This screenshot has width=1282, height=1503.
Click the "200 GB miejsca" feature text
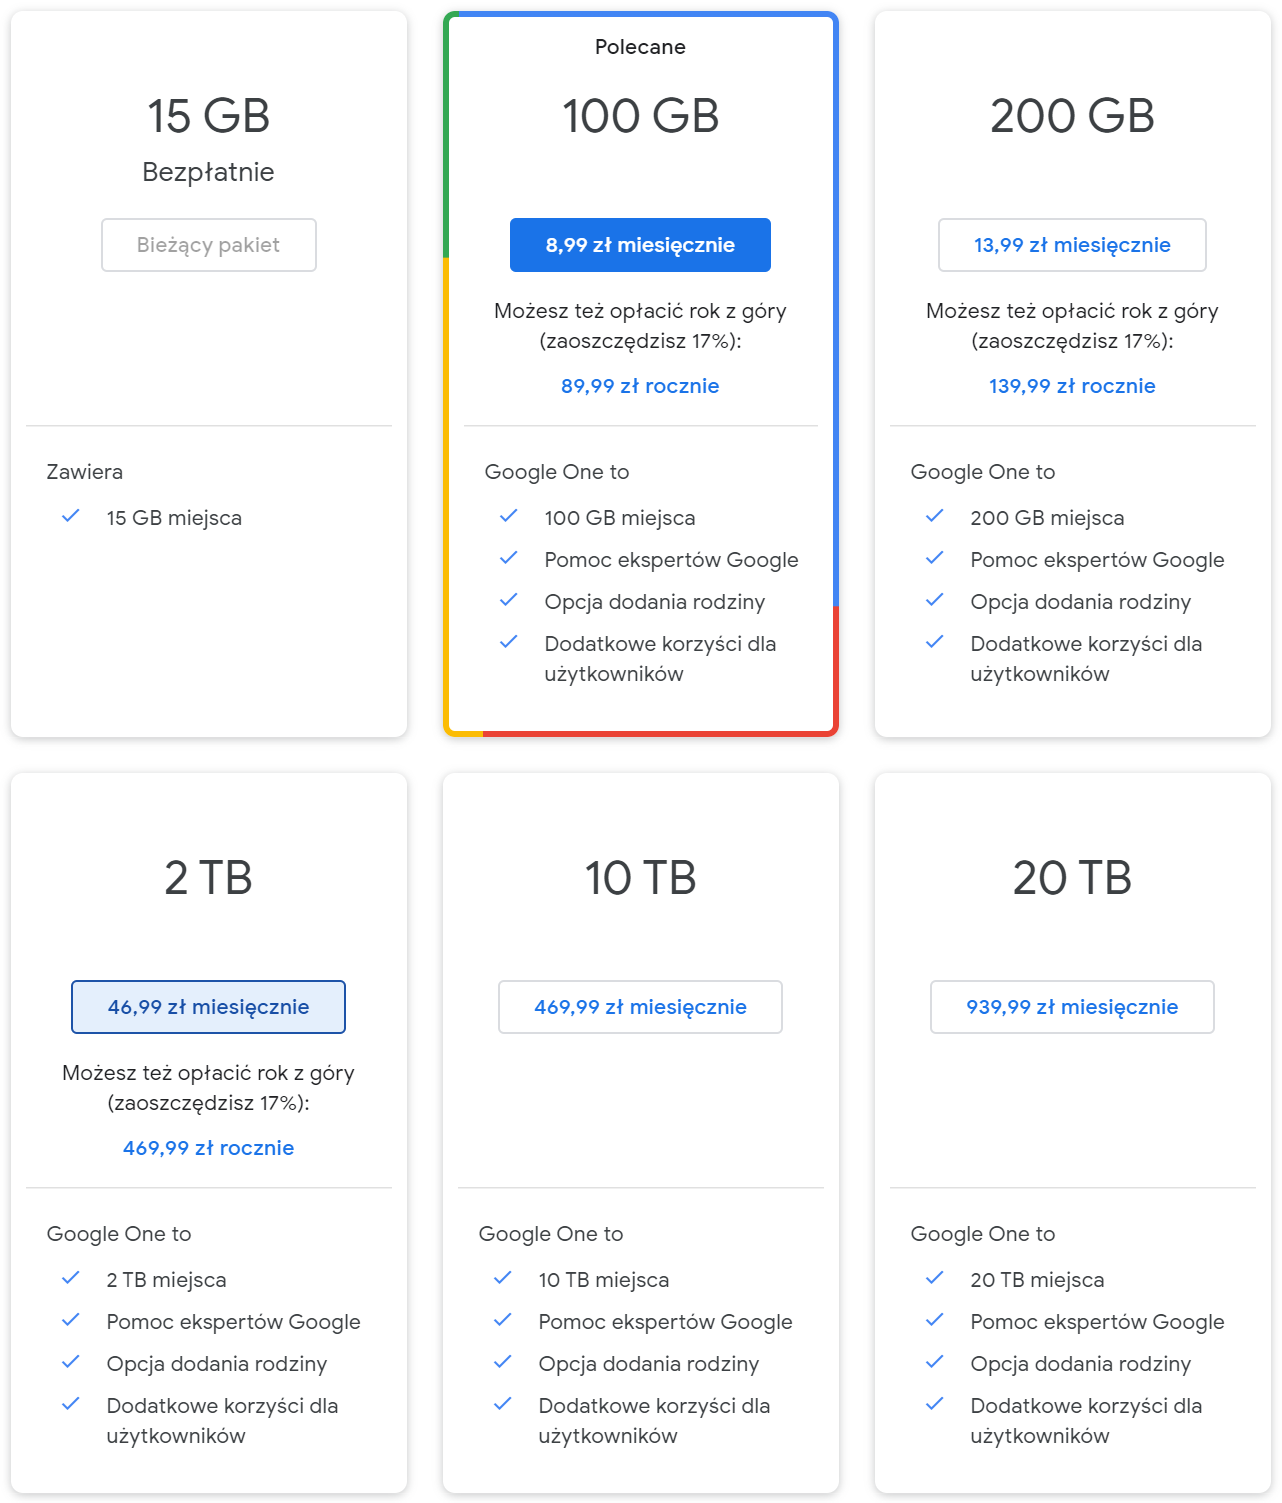(1047, 518)
